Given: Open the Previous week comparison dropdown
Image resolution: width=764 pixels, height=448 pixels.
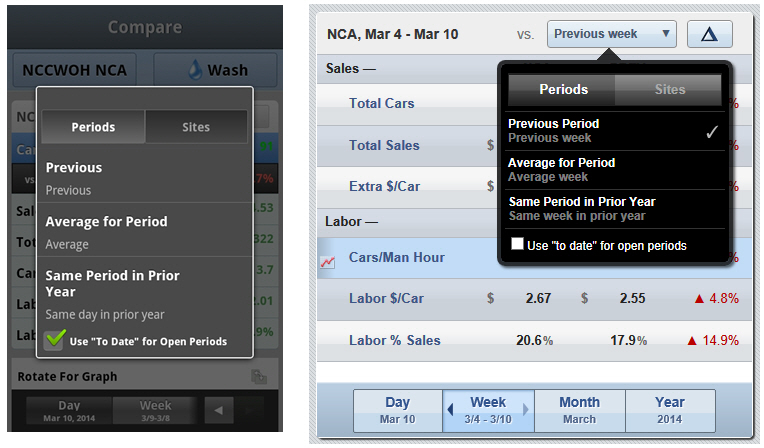Looking at the screenshot, I should [611, 34].
